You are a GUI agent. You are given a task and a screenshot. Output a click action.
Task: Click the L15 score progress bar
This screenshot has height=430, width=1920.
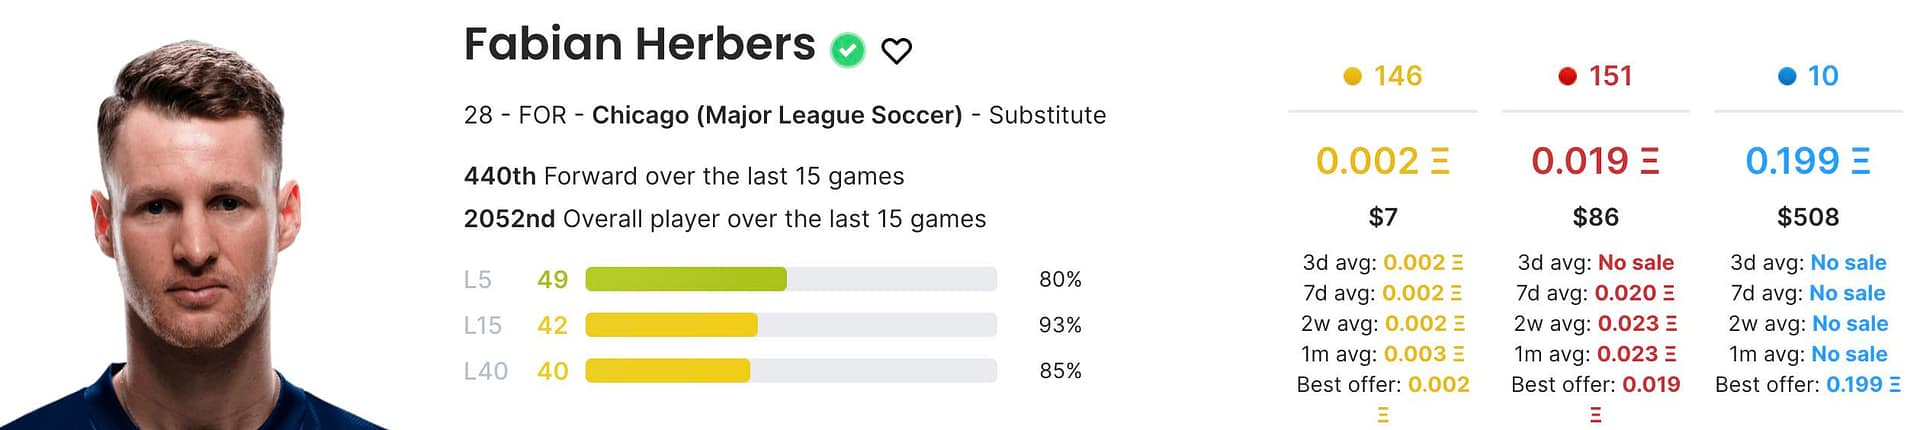[x=790, y=325]
